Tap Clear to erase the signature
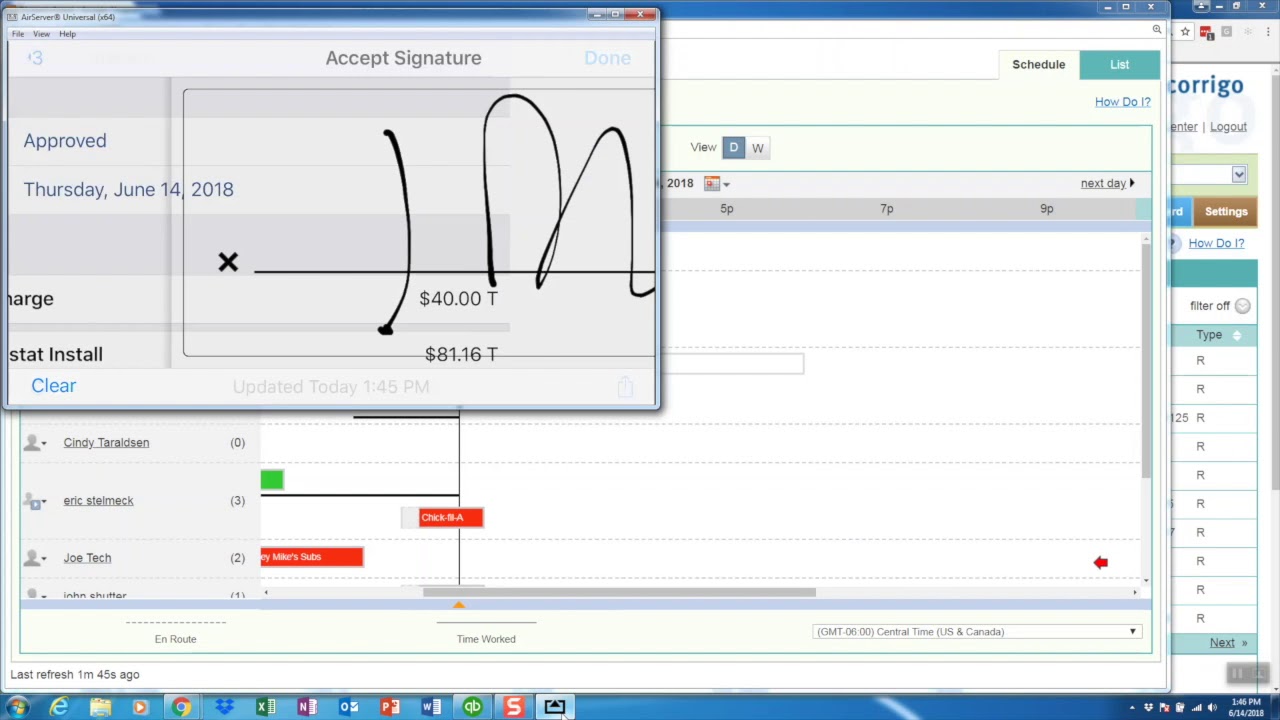 tap(53, 386)
